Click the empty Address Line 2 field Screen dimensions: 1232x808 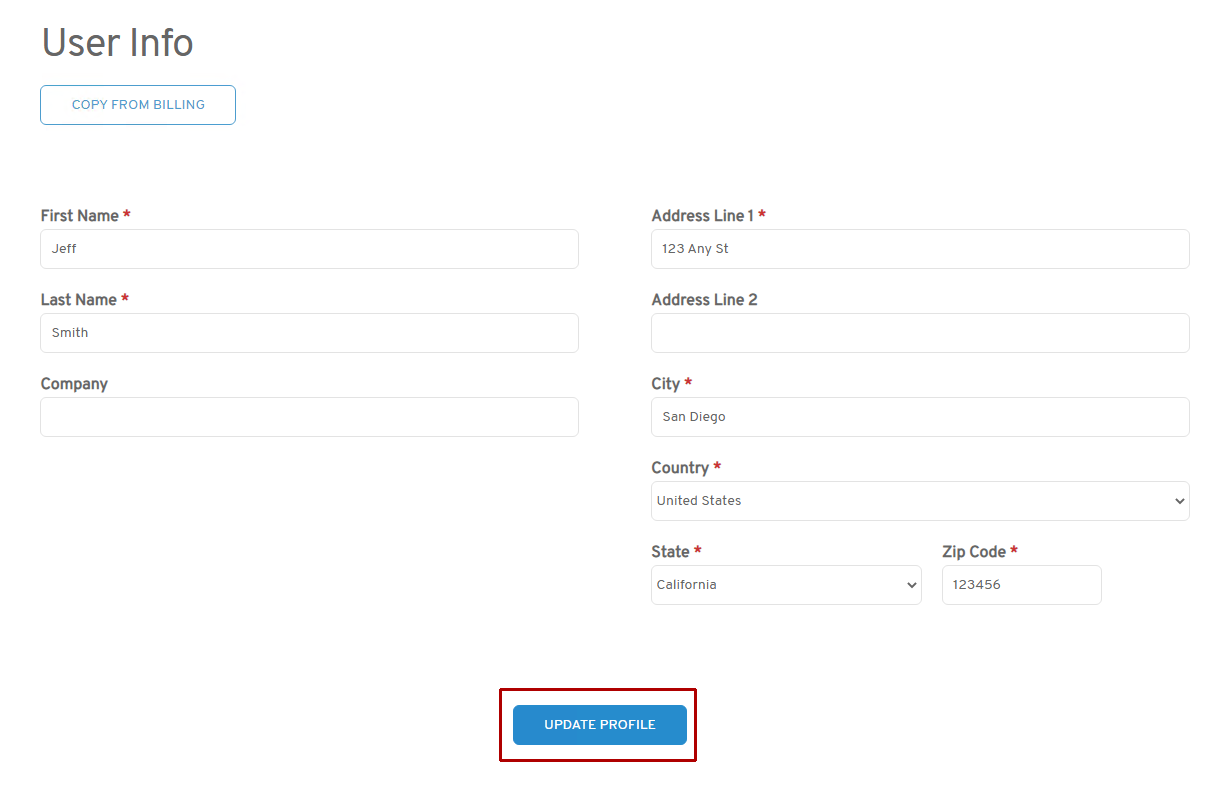coord(919,333)
